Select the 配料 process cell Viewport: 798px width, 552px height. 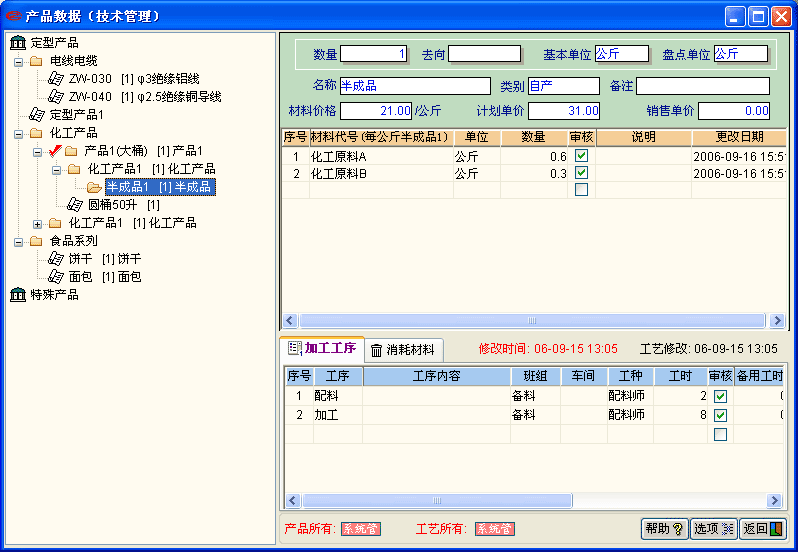point(337,396)
